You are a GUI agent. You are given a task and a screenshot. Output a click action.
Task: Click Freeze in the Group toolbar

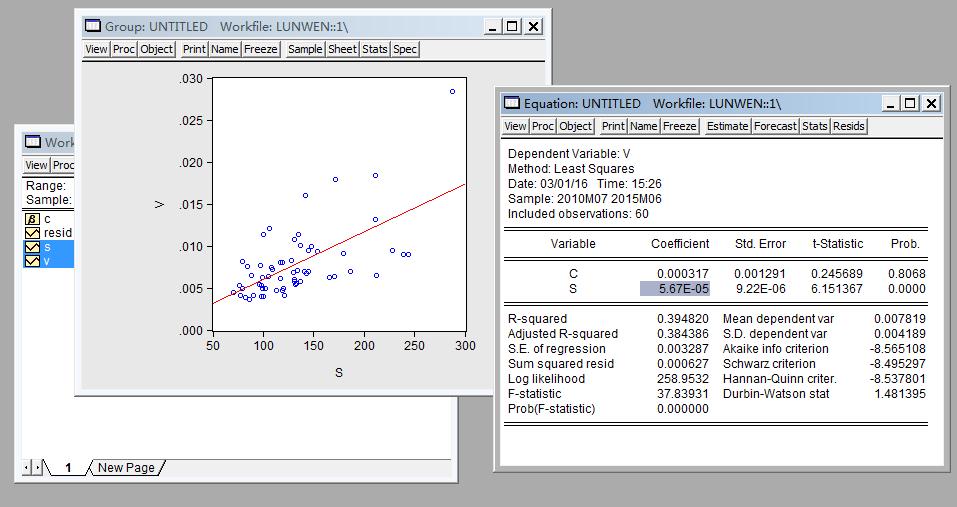pos(261,49)
